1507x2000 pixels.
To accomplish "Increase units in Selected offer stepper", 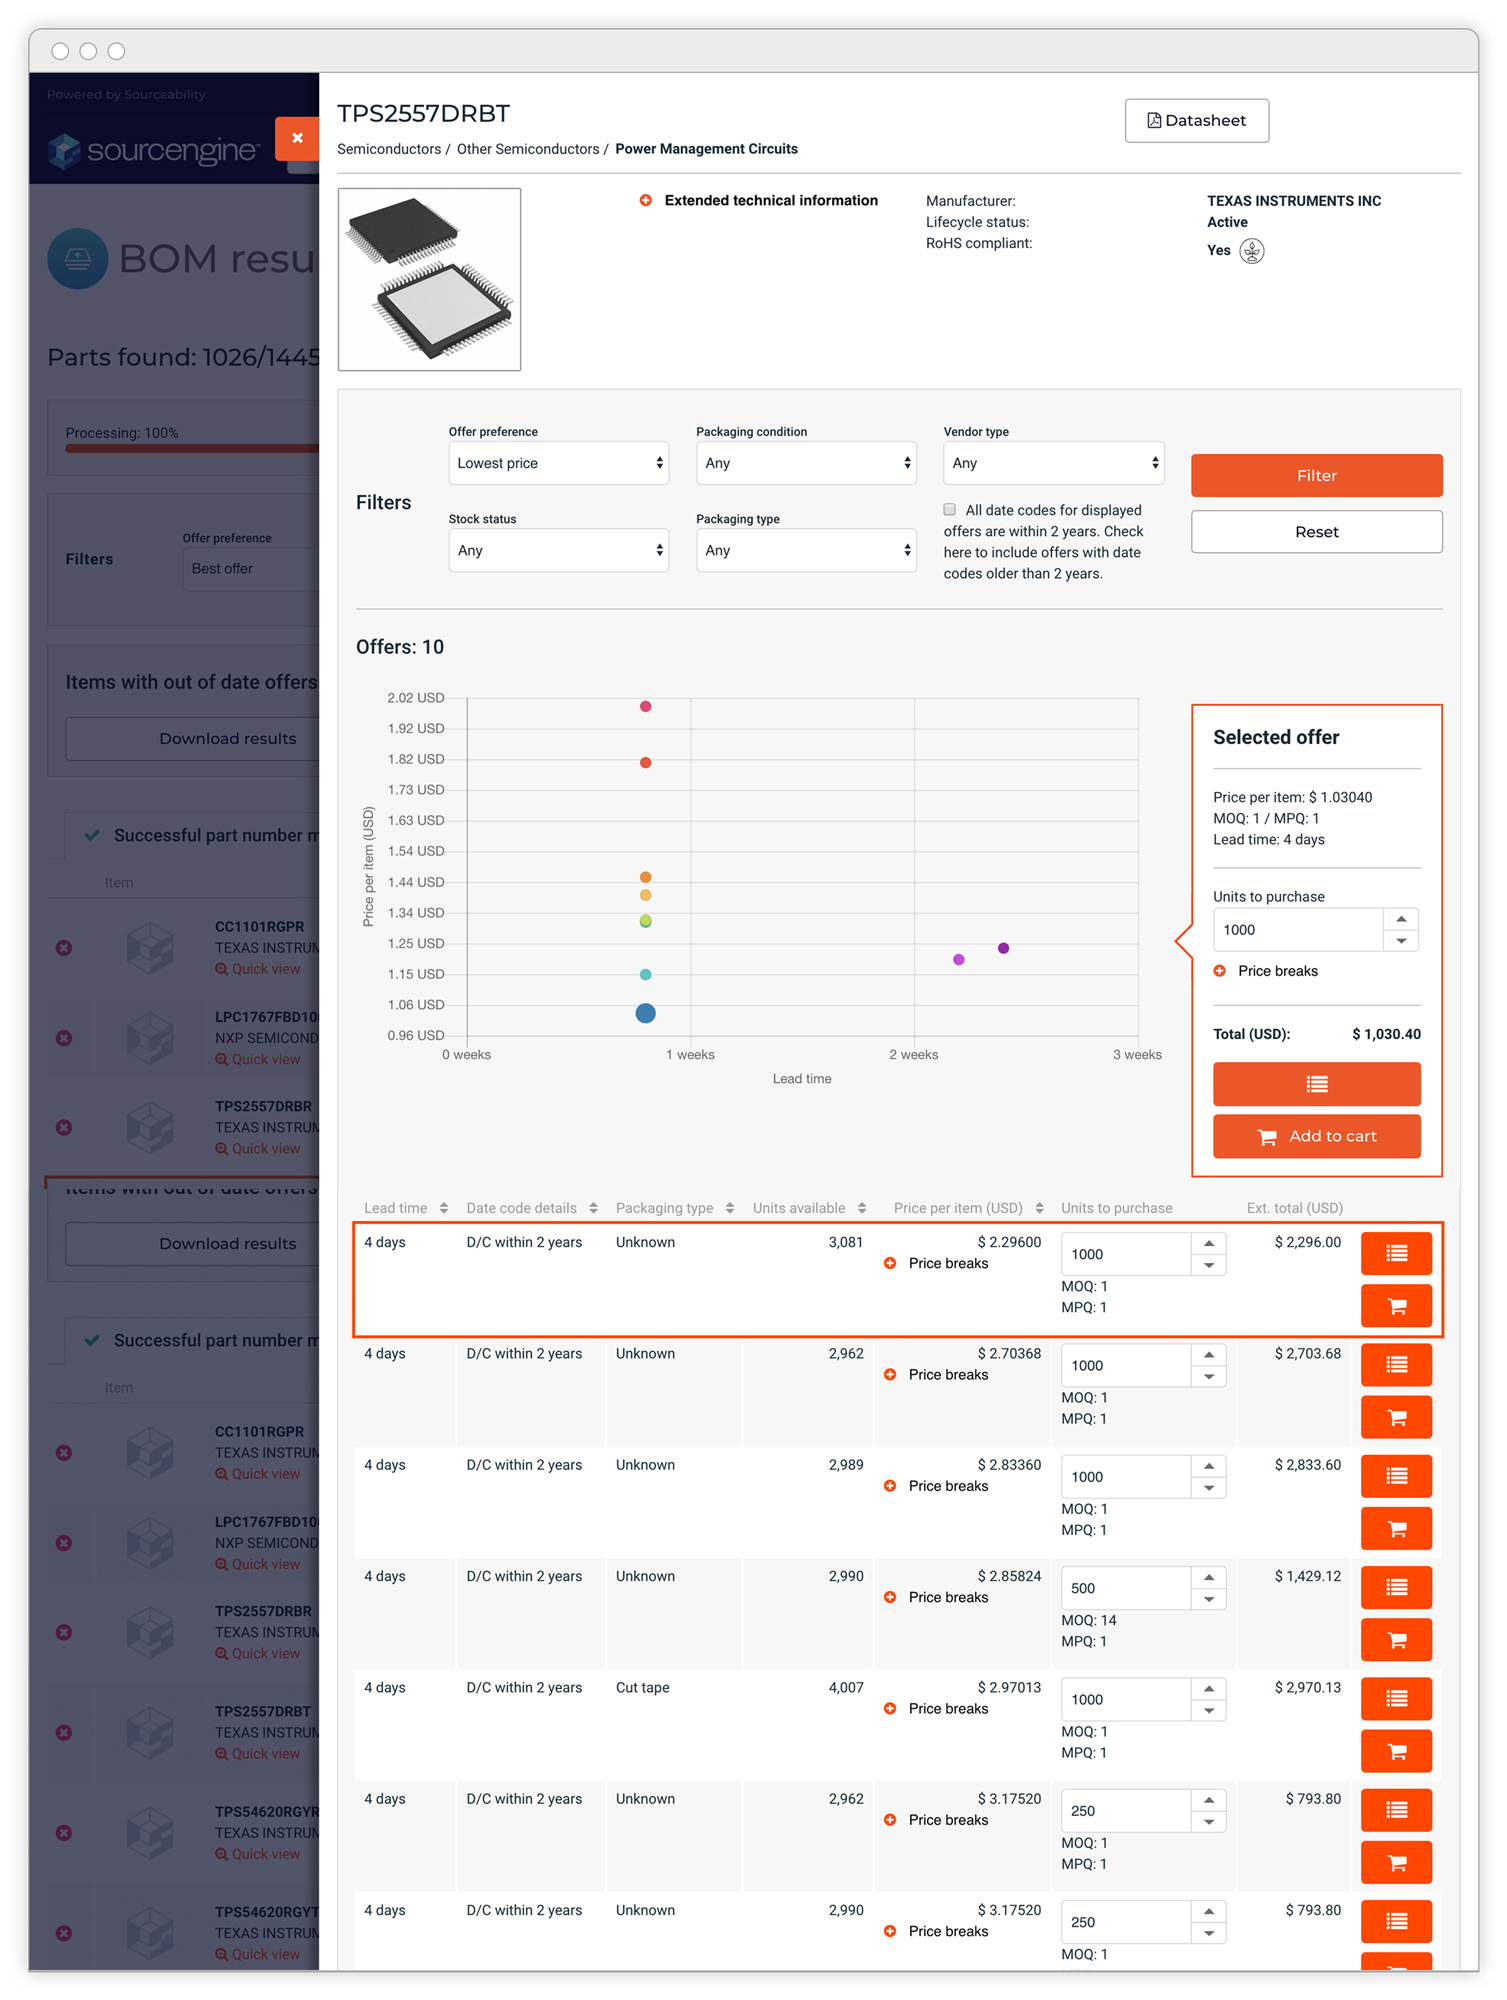I will click(1401, 919).
